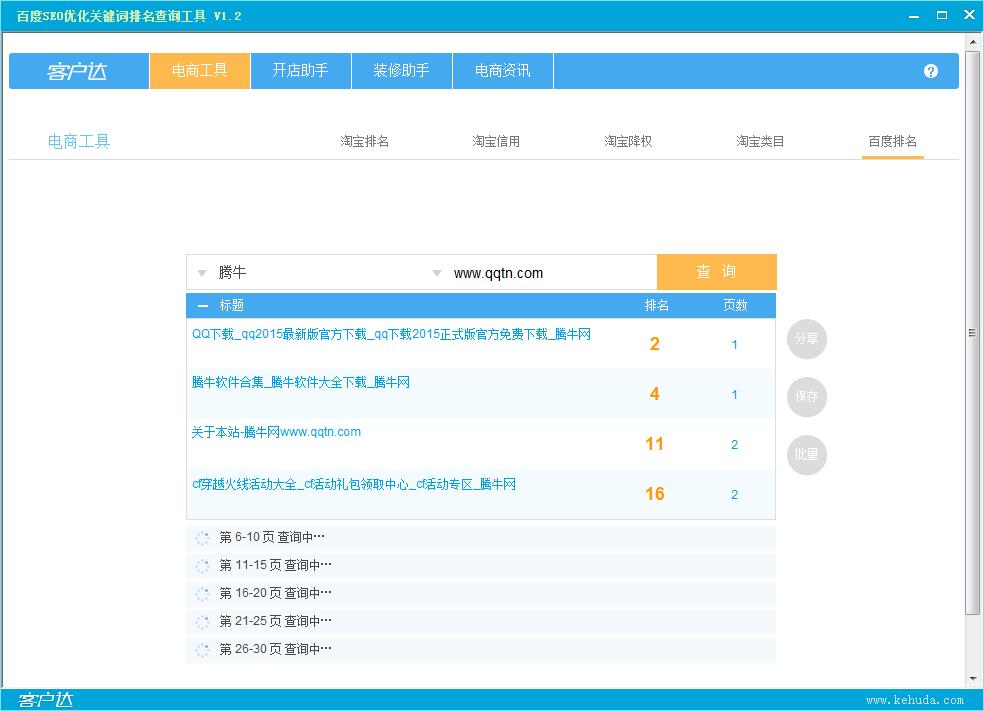Click the 客户达 logo in the bottom bar
The width and height of the screenshot is (984, 711).
[x=46, y=699]
